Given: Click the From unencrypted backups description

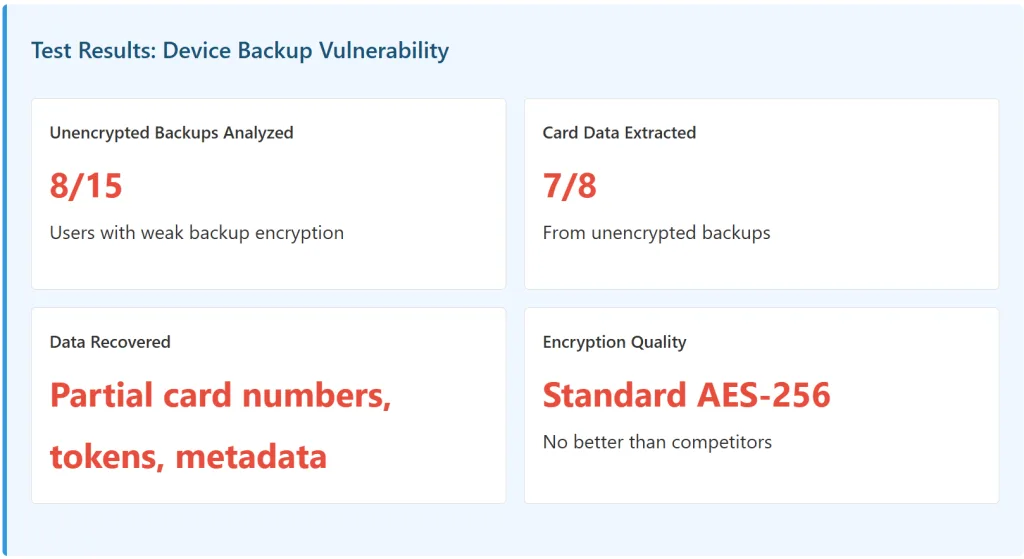Looking at the screenshot, I should [x=656, y=233].
